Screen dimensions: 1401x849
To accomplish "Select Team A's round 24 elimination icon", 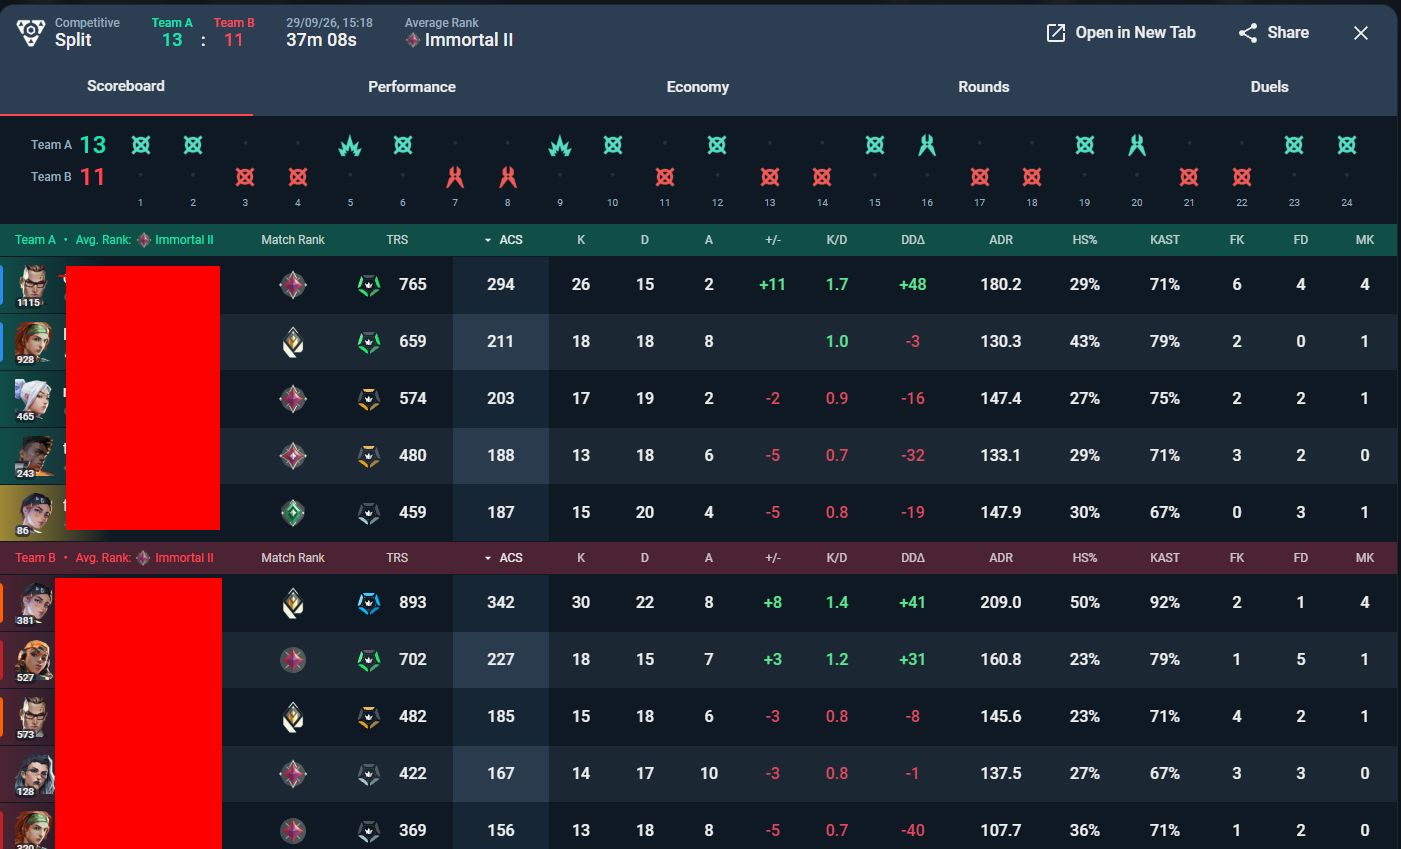I will click(x=1347, y=145).
